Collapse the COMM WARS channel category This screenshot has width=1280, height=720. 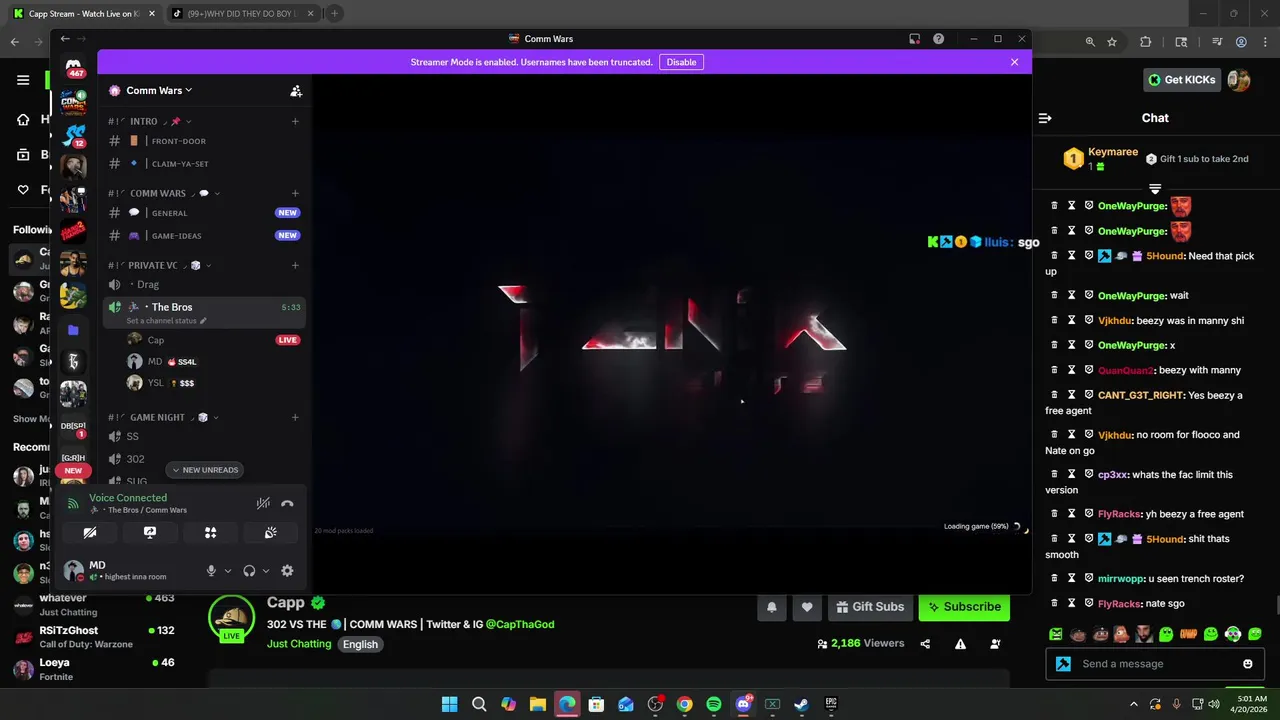click(x=164, y=193)
